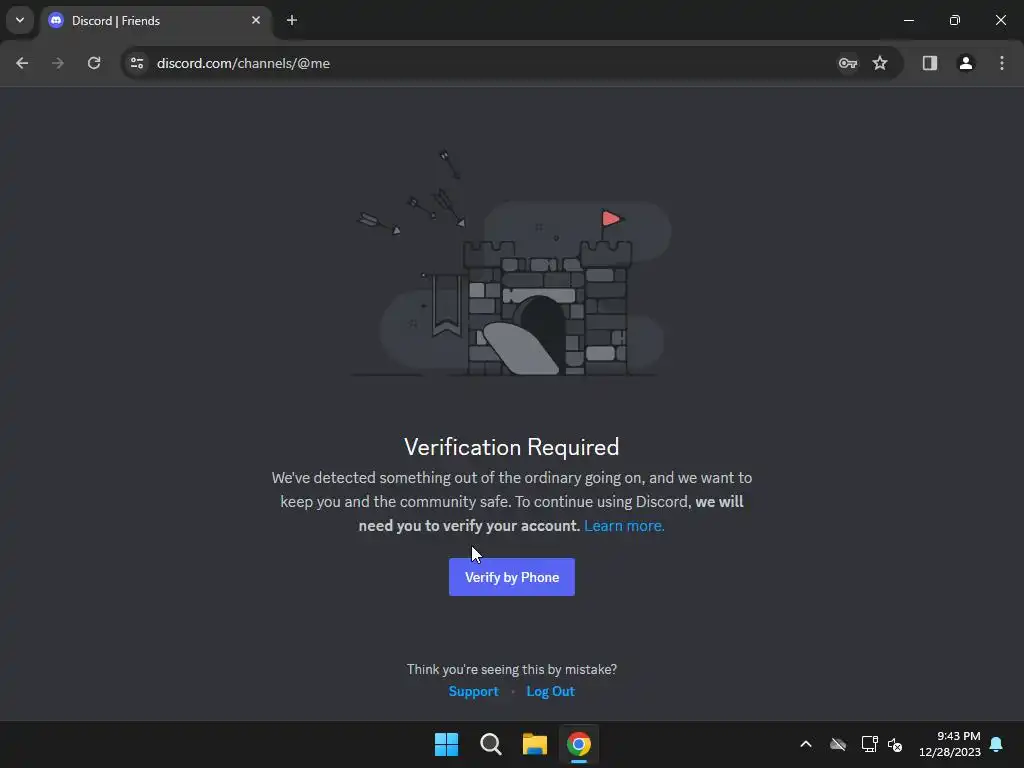
Task: Open the browser side panel
Action: (x=929, y=63)
